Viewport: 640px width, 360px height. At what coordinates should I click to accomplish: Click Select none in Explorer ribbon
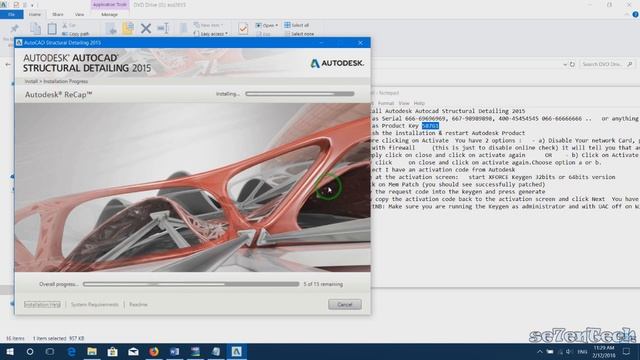point(299,34)
